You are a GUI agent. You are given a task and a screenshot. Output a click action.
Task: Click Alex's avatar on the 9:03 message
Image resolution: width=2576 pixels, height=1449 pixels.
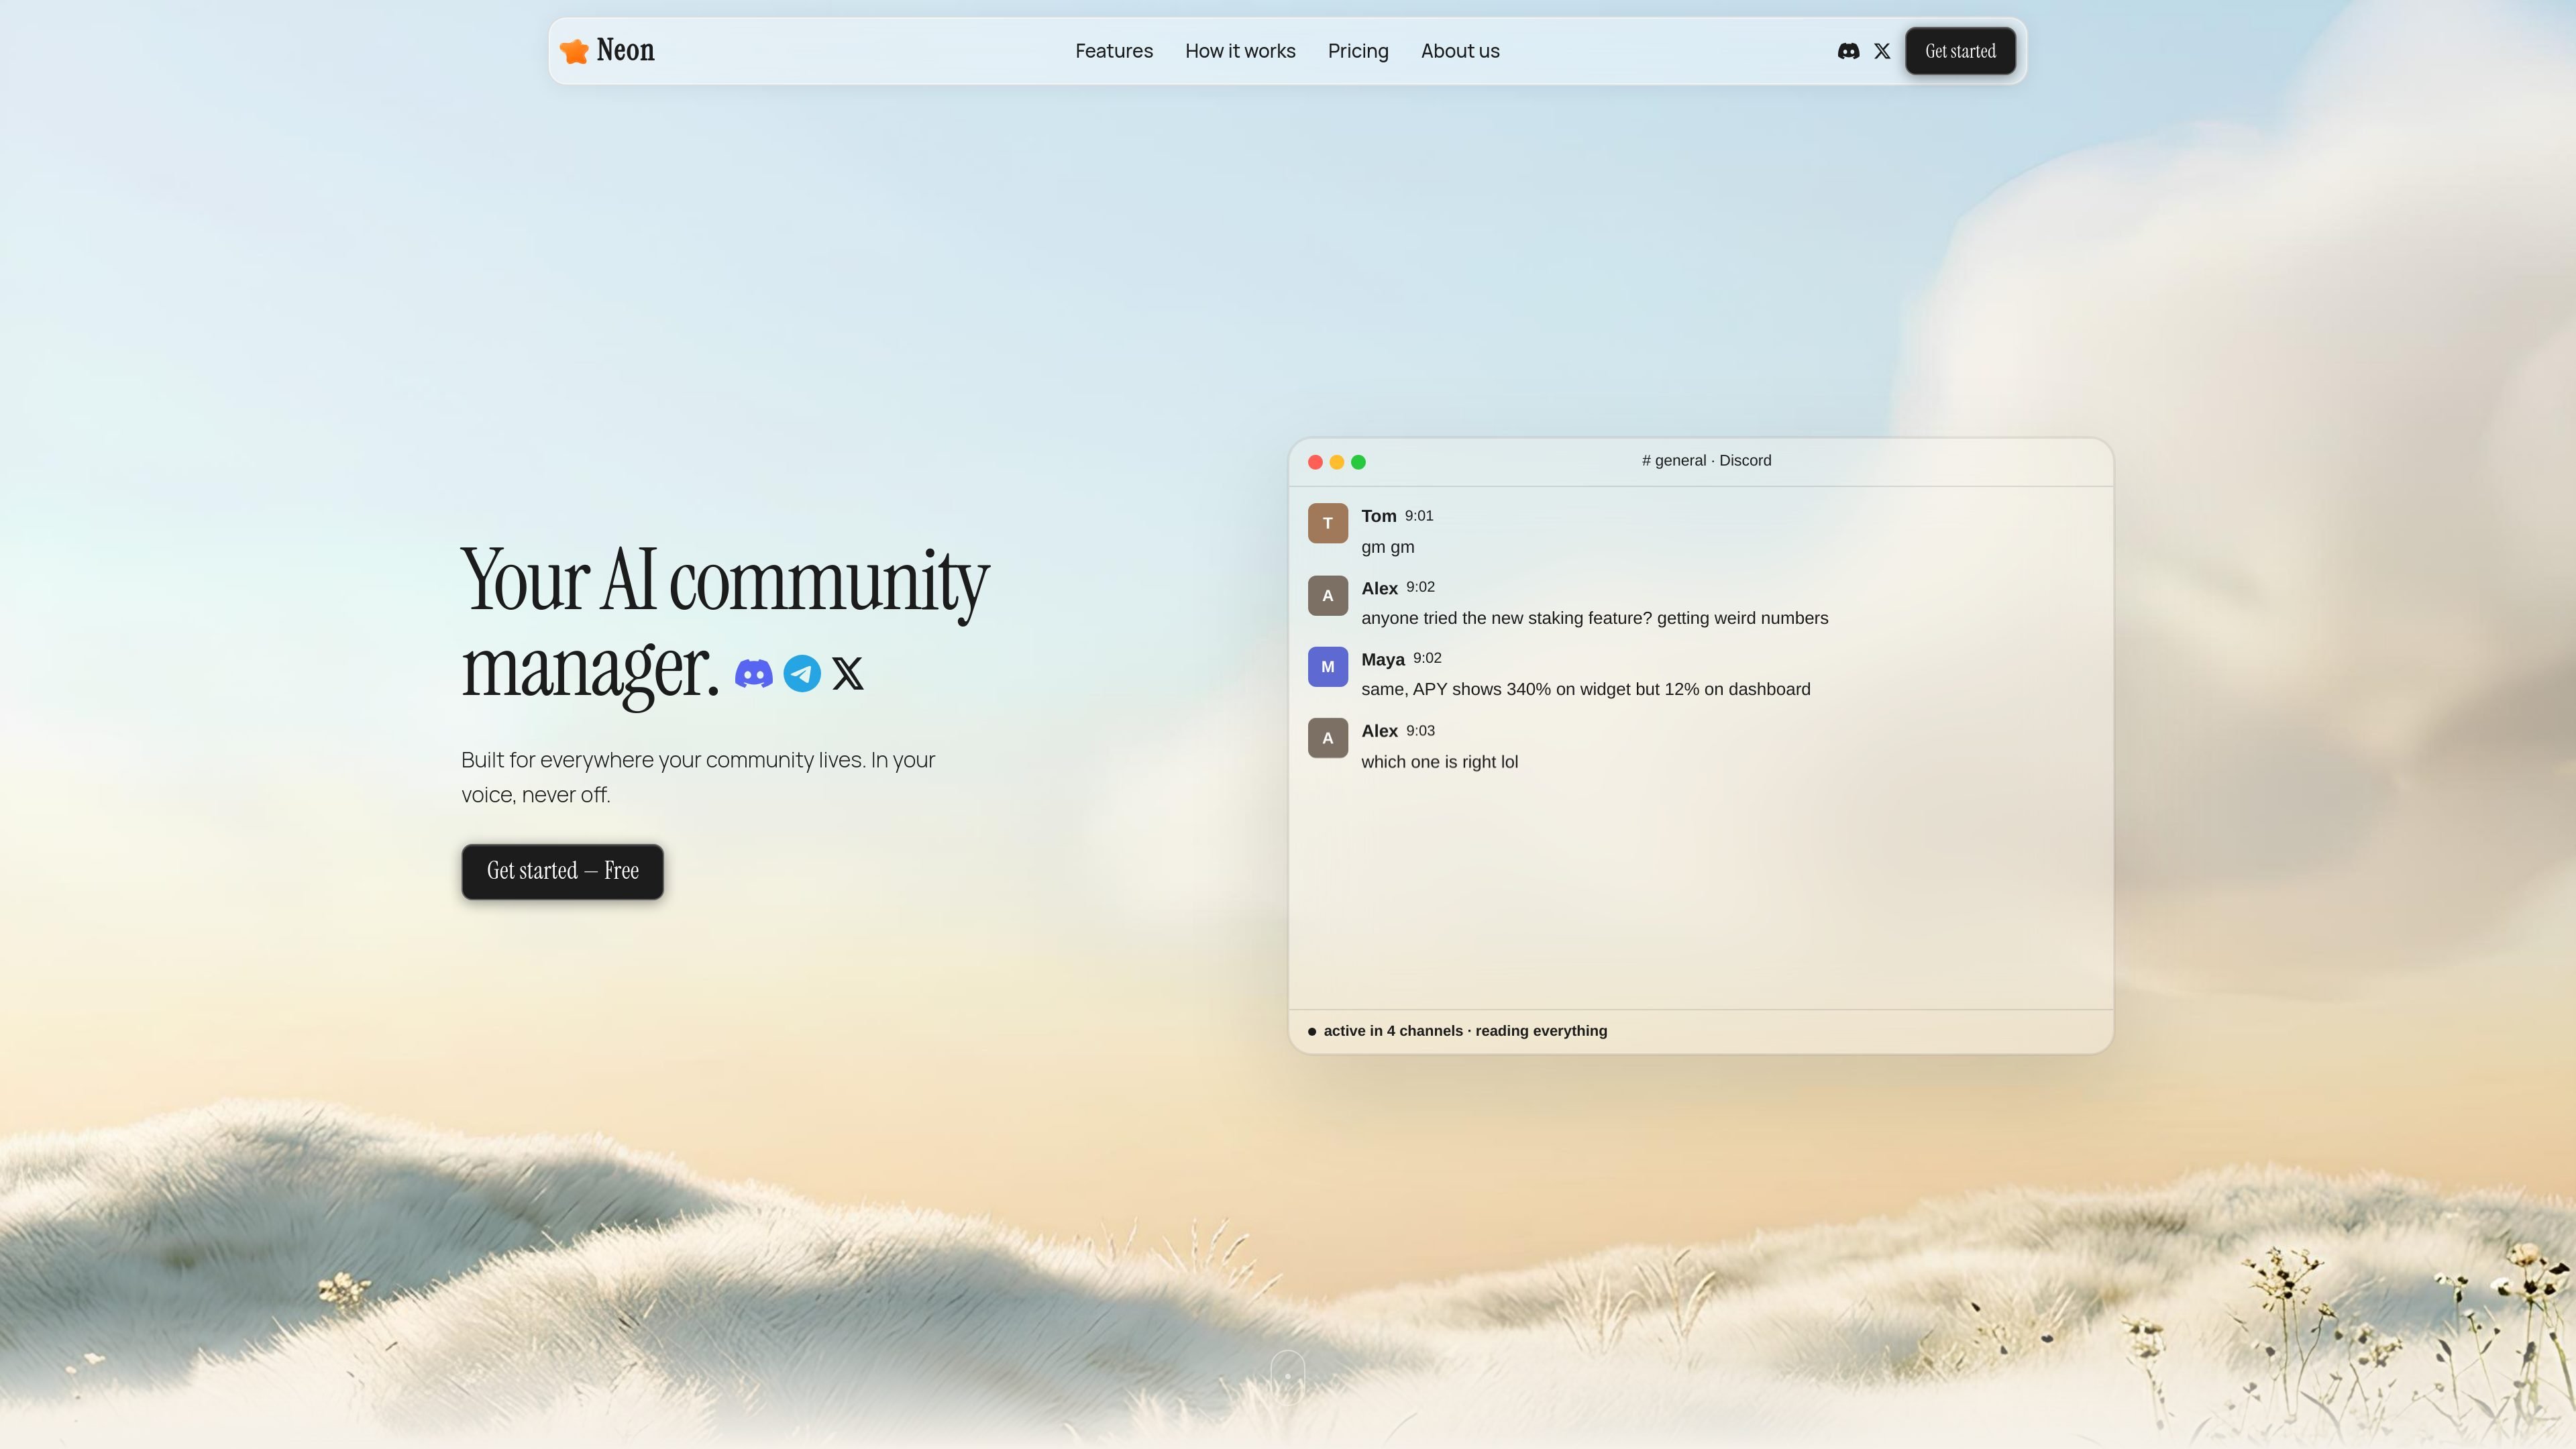click(x=1328, y=738)
